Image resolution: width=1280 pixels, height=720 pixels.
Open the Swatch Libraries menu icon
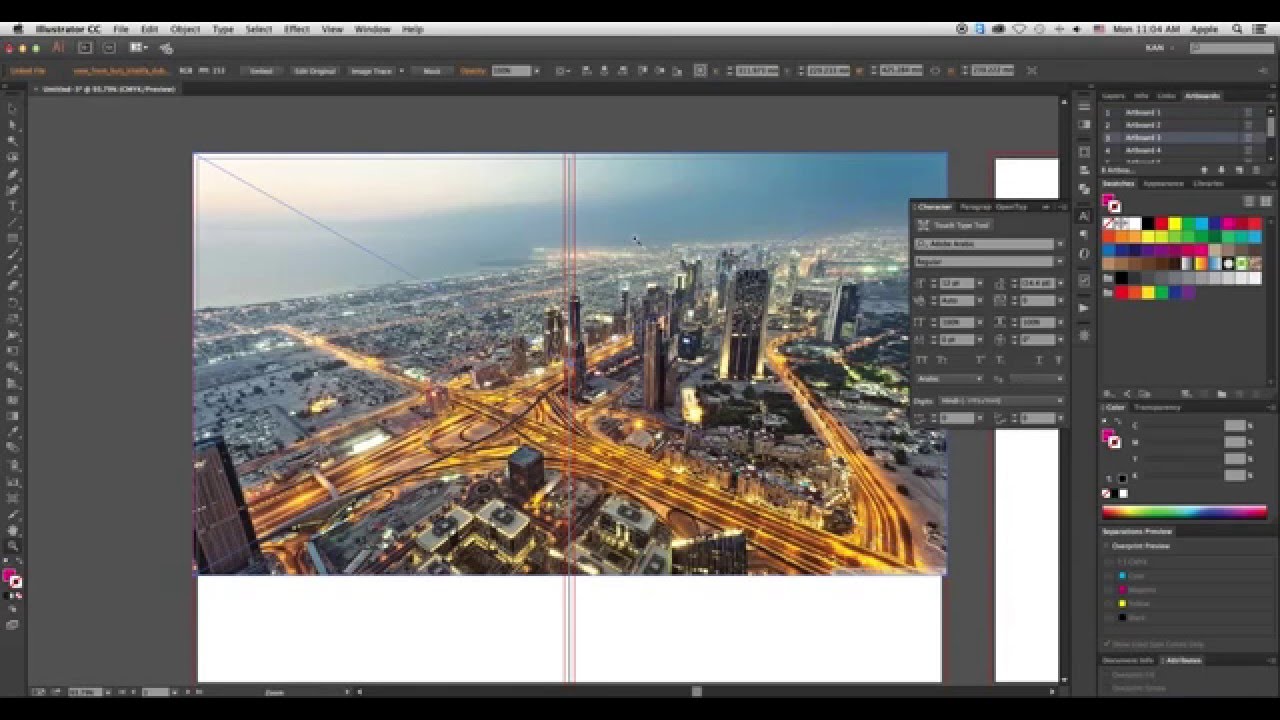tap(1107, 394)
